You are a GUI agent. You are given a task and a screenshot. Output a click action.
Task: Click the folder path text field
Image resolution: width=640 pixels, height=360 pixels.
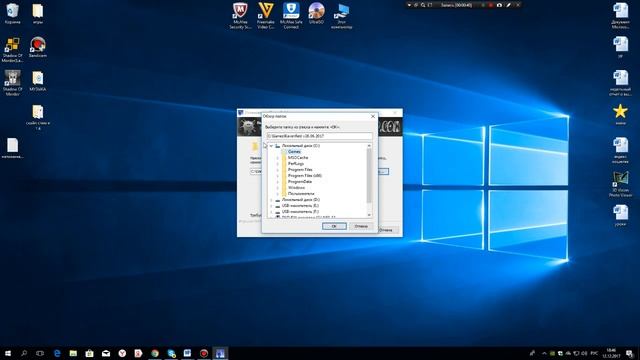[319, 136]
